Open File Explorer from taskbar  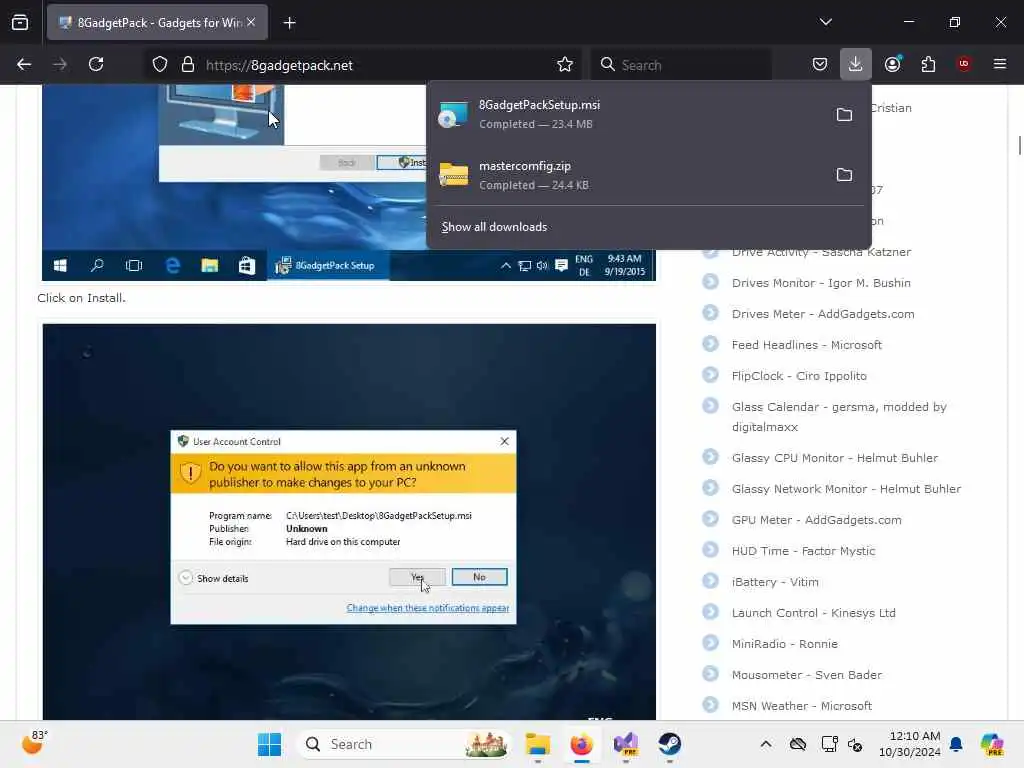coord(538,744)
